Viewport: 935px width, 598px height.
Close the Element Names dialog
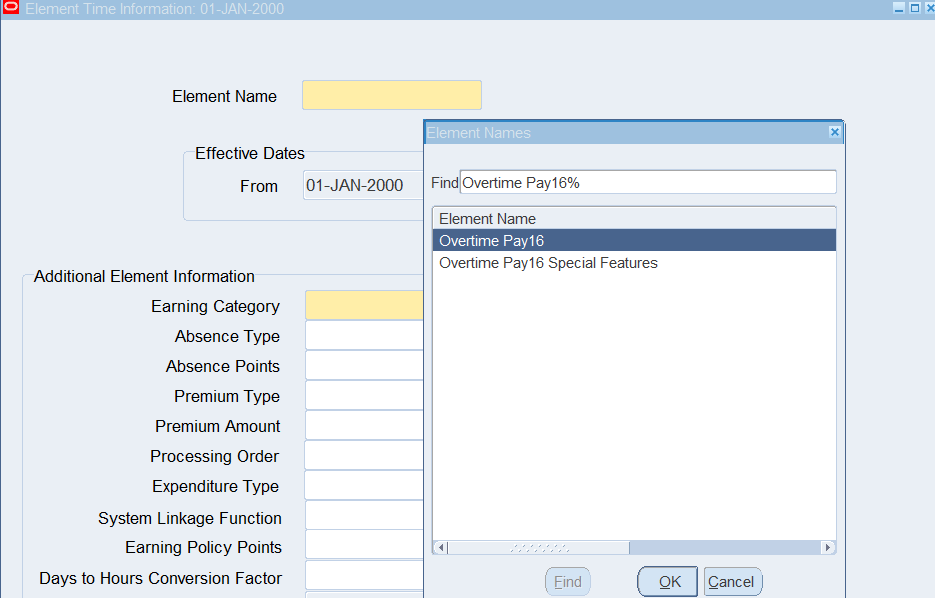[x=835, y=132]
